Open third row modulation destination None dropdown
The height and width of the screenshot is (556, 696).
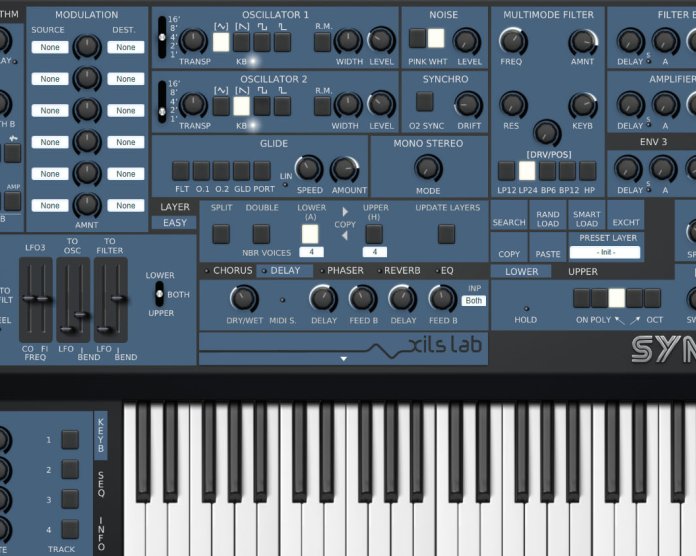(126, 110)
